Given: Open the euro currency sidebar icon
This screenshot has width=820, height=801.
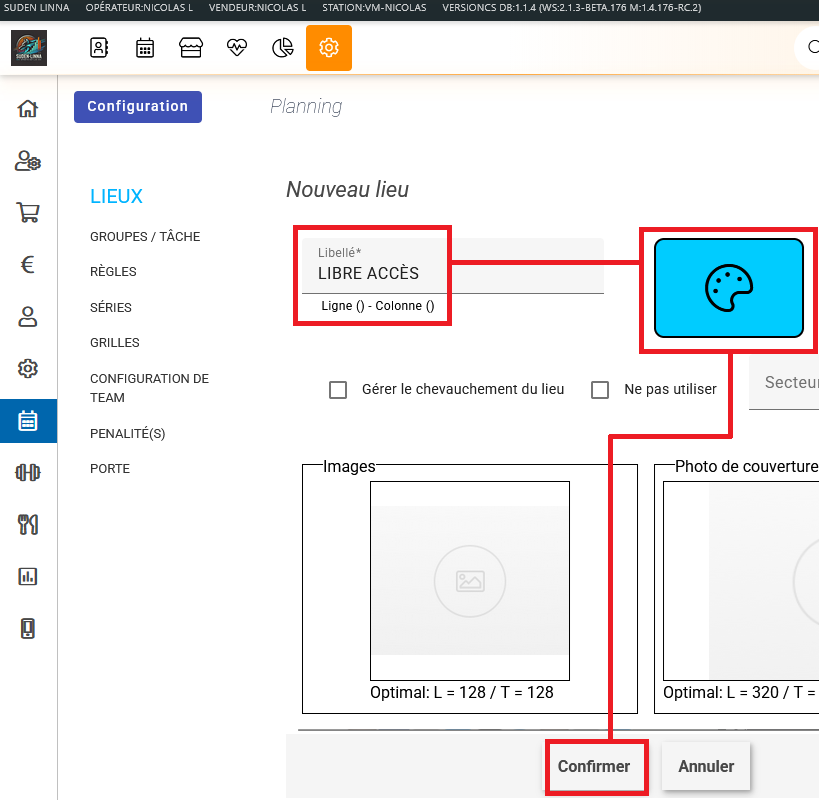Looking at the screenshot, I should tap(28, 265).
